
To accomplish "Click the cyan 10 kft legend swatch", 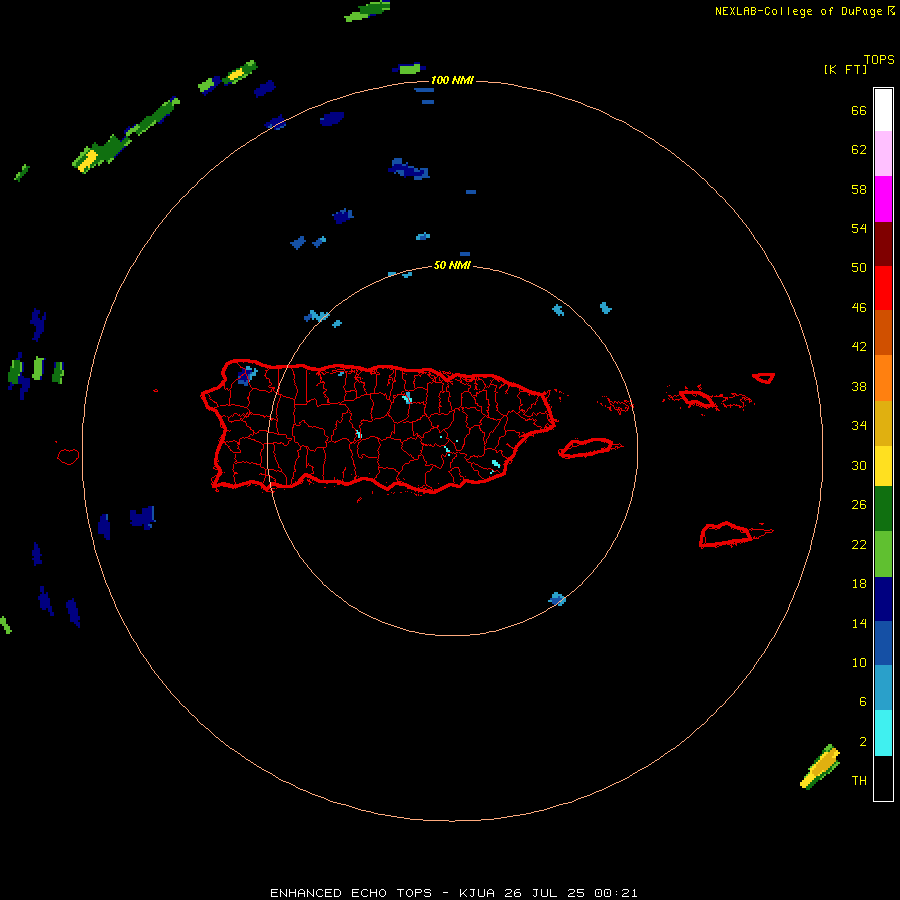I will pyautogui.click(x=883, y=733).
